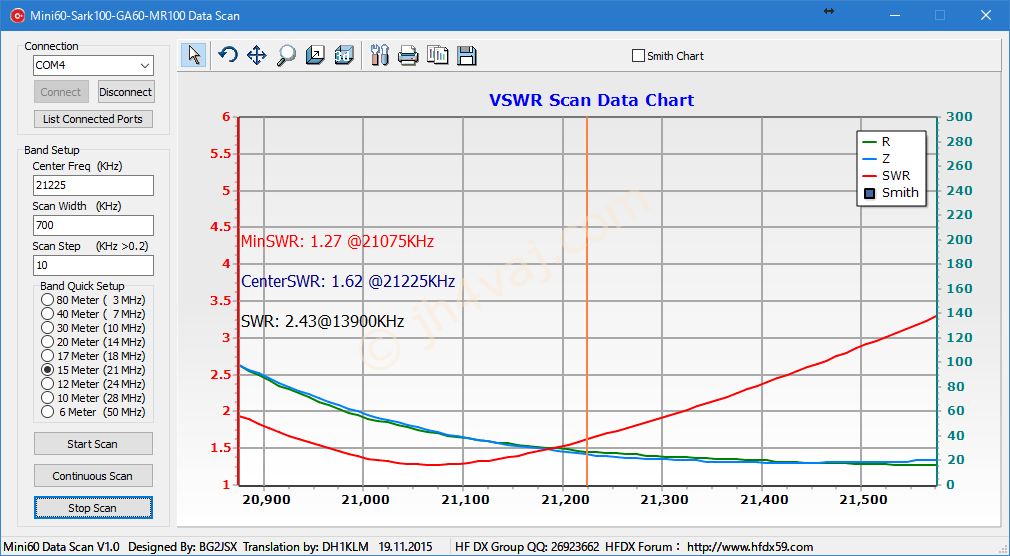Click the orange center frequency marker line

click(x=587, y=300)
